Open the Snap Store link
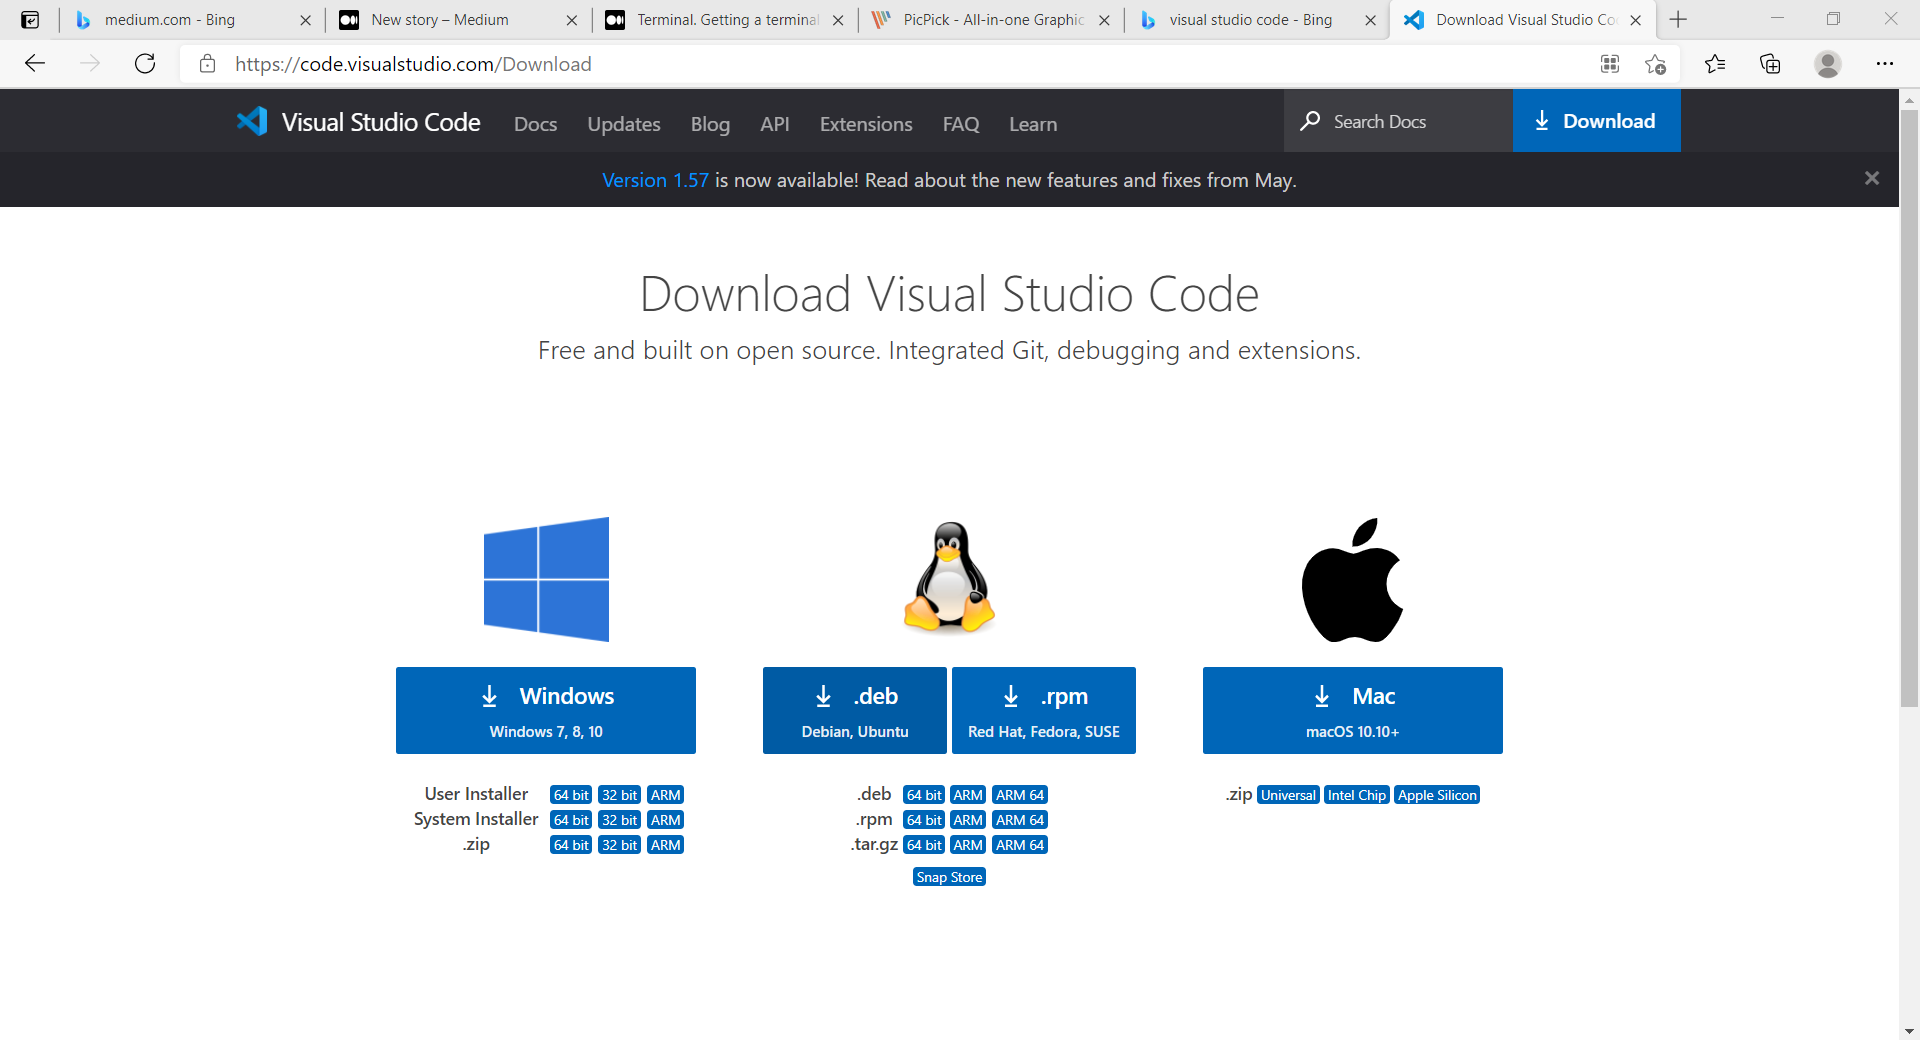The height and width of the screenshot is (1040, 1920). tap(949, 877)
